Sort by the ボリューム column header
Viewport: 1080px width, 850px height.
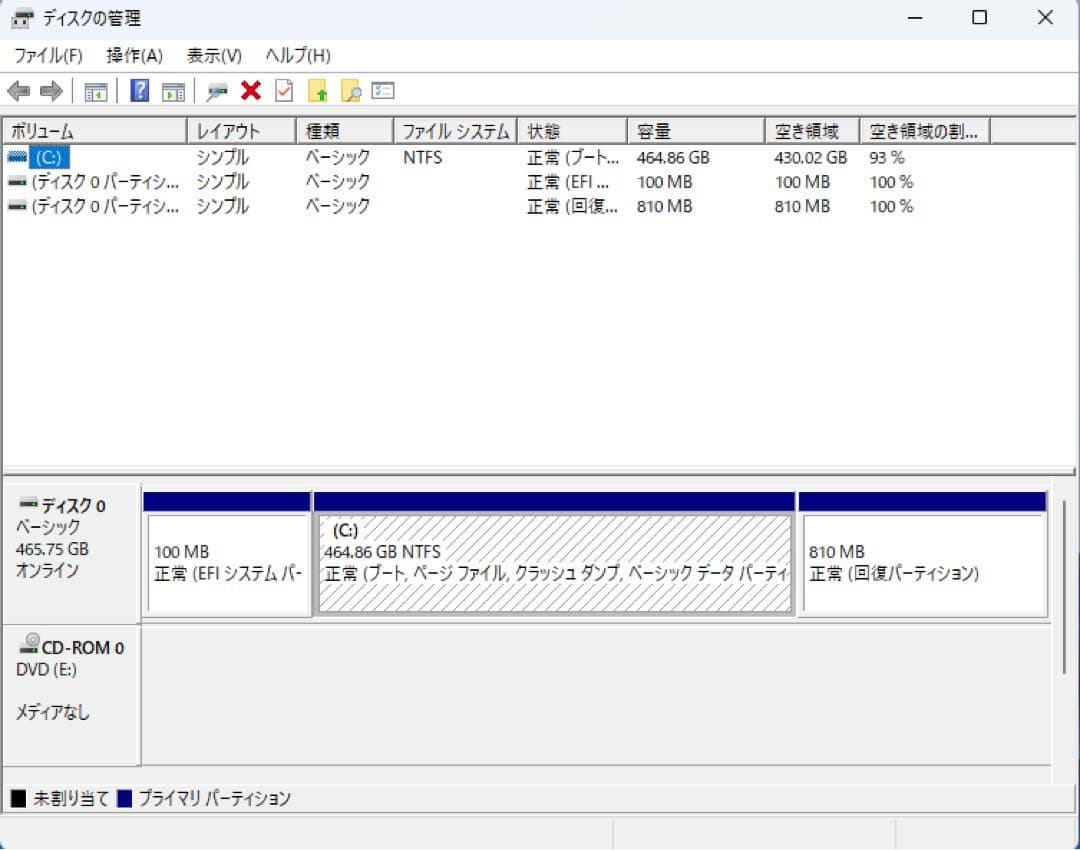coord(95,130)
